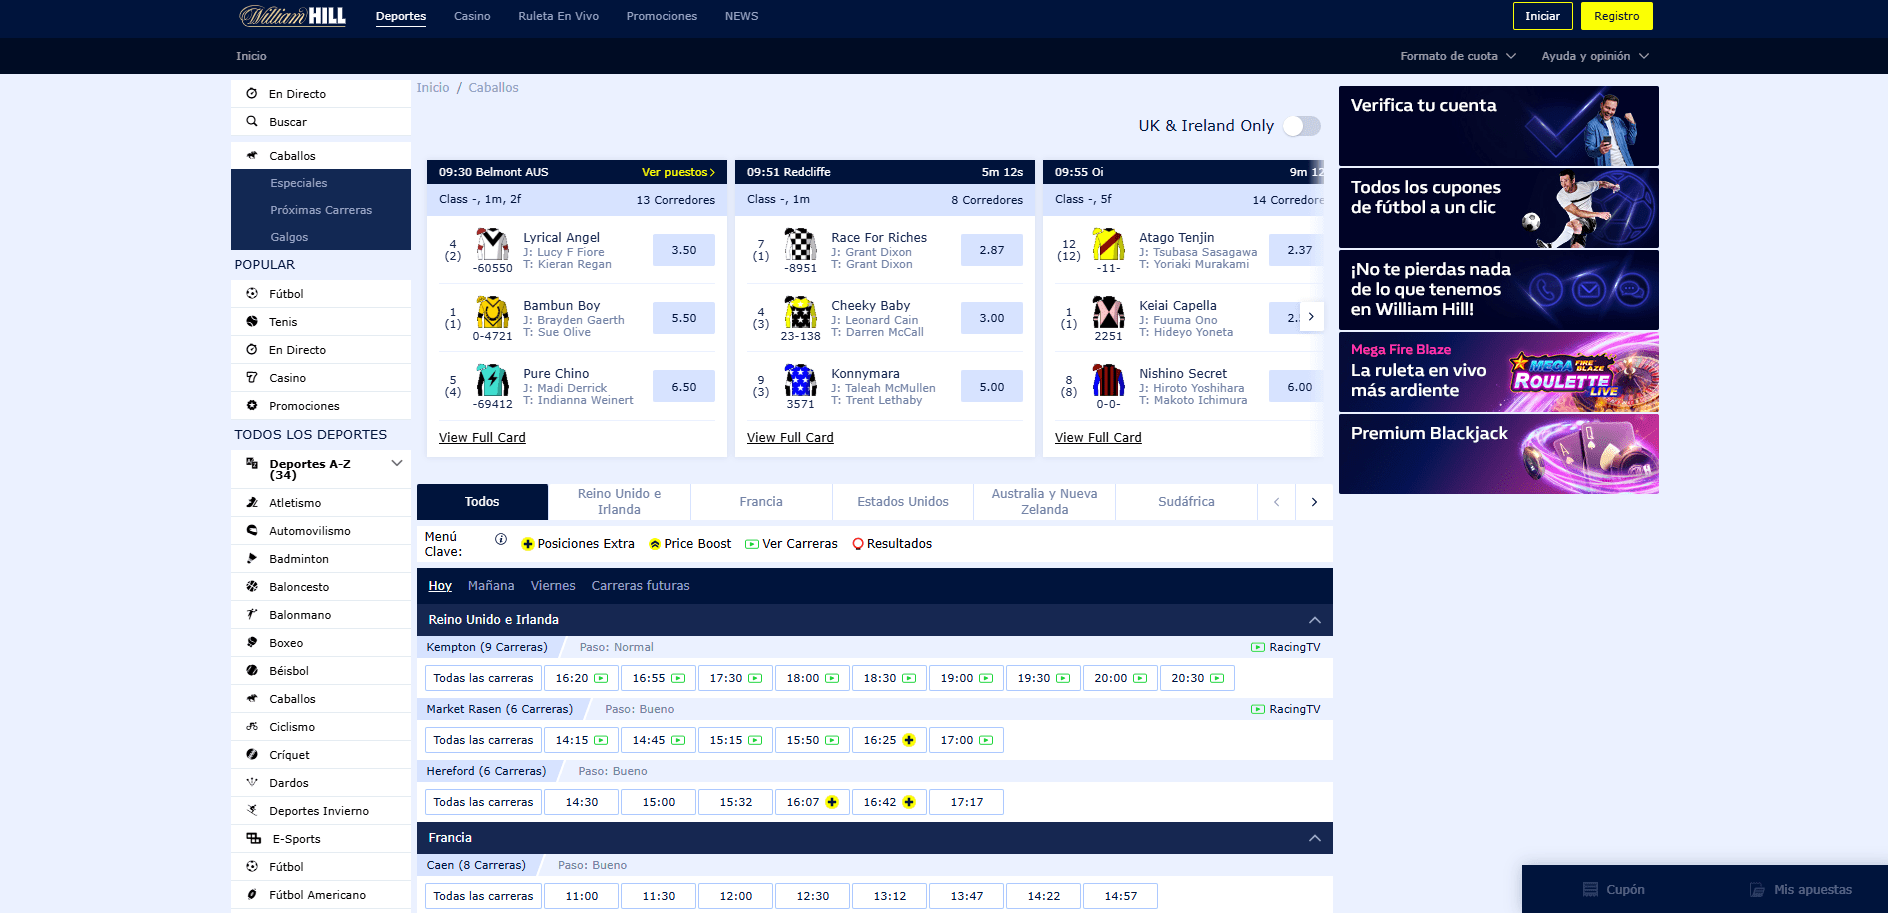The width and height of the screenshot is (1888, 913).
Task: Open Fútbol icon under Popular
Action: click(252, 293)
